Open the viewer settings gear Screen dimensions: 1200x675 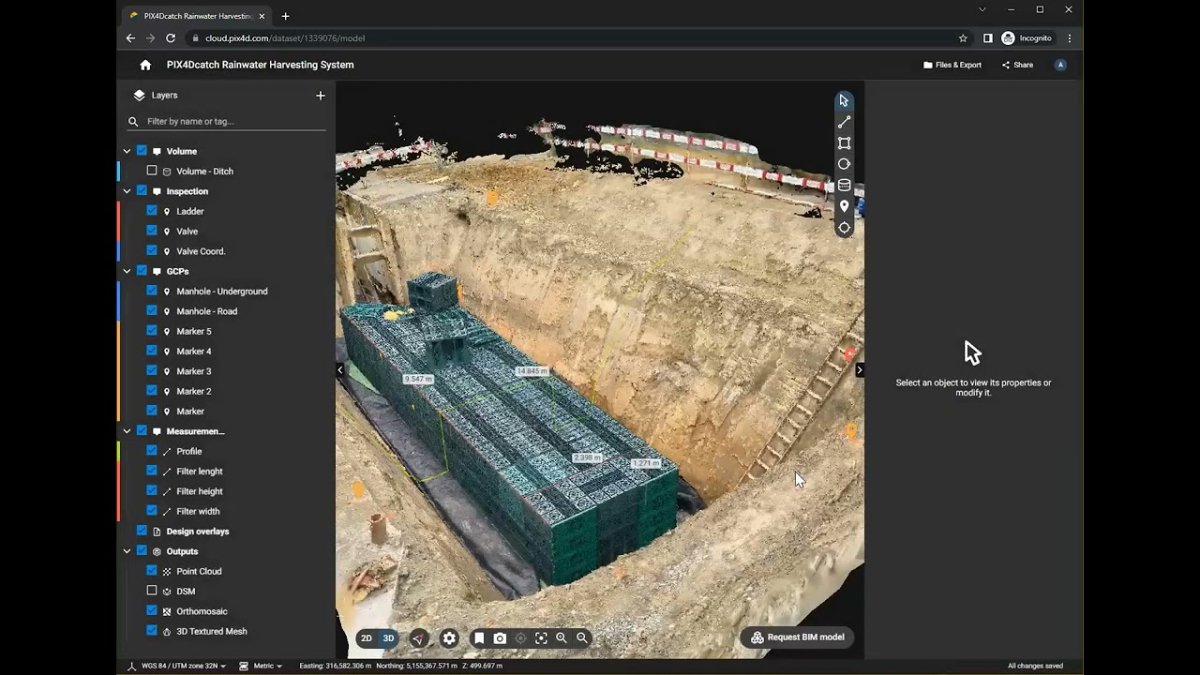[449, 638]
